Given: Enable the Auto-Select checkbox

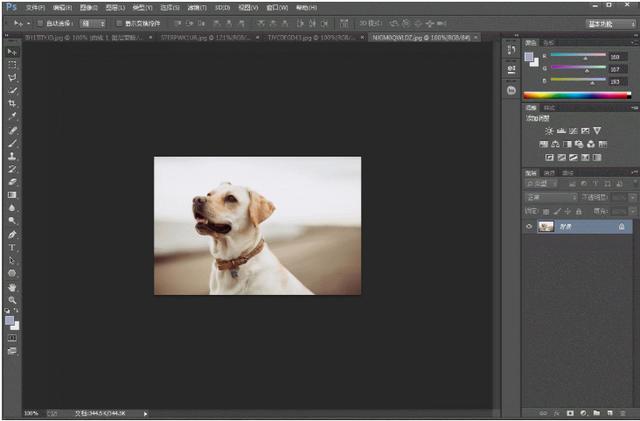Looking at the screenshot, I should pos(40,22).
